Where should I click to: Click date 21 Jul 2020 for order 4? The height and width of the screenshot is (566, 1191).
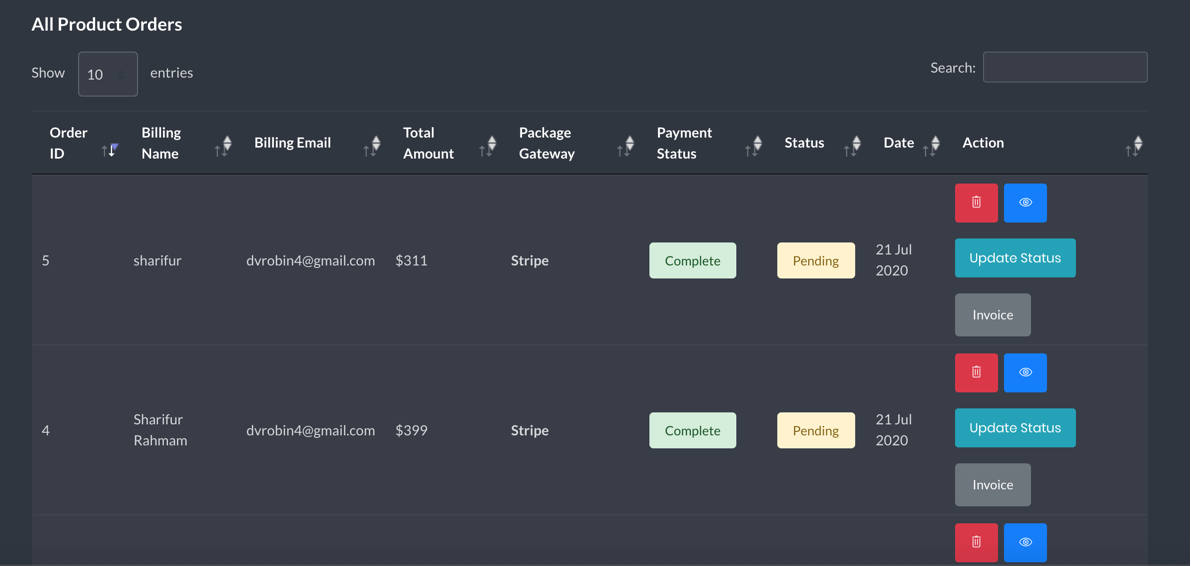(893, 429)
